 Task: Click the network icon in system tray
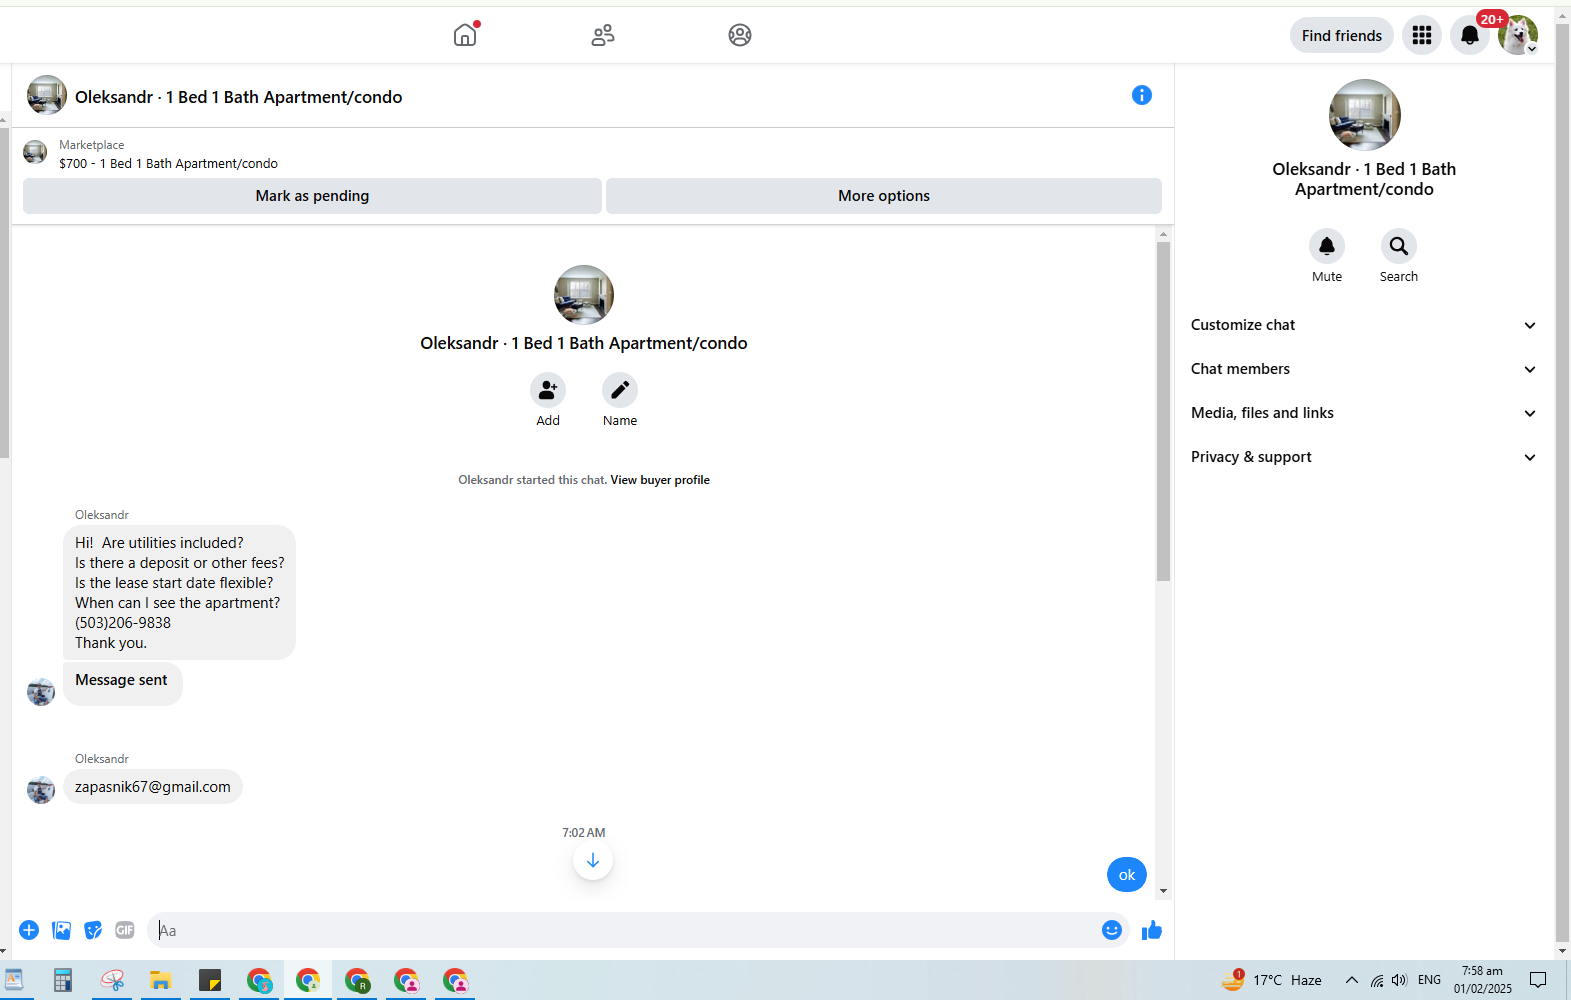point(1377,980)
